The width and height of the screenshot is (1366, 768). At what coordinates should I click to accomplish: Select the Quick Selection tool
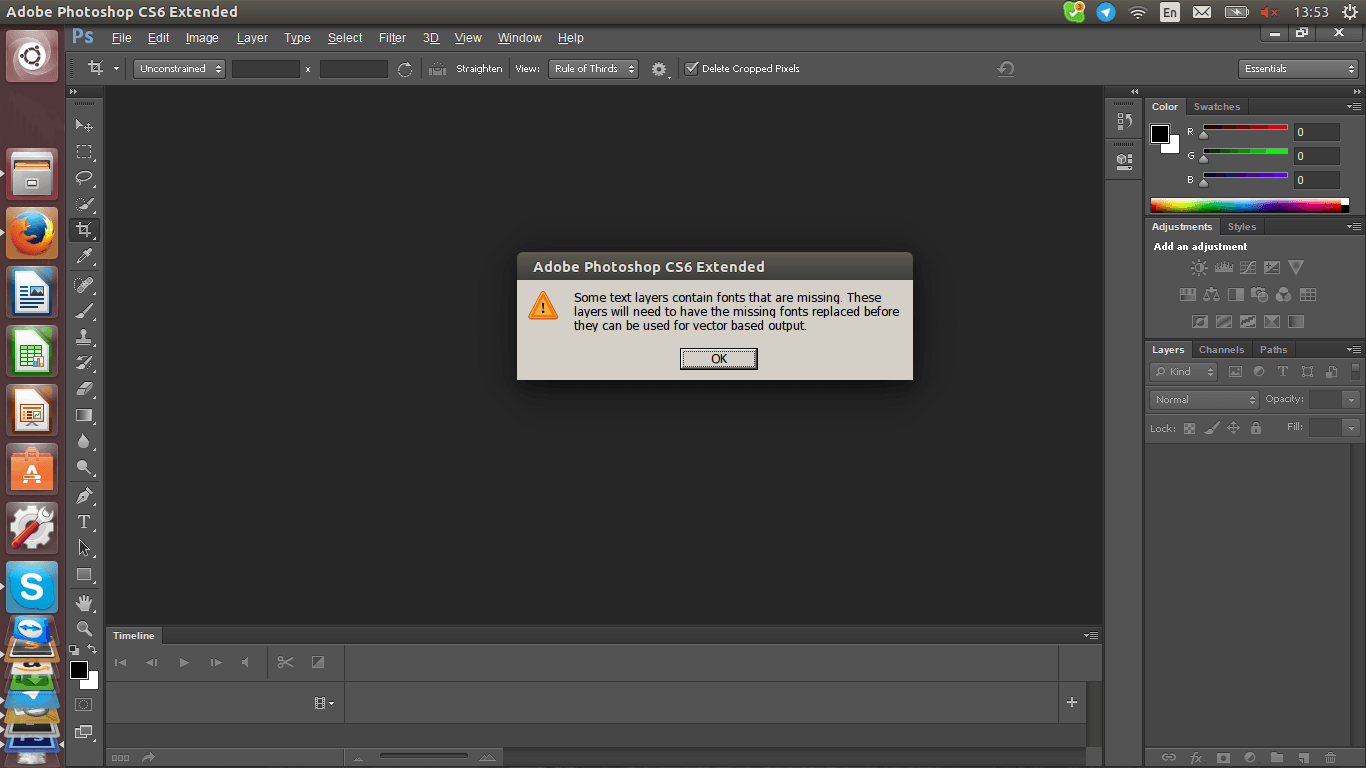pos(85,204)
